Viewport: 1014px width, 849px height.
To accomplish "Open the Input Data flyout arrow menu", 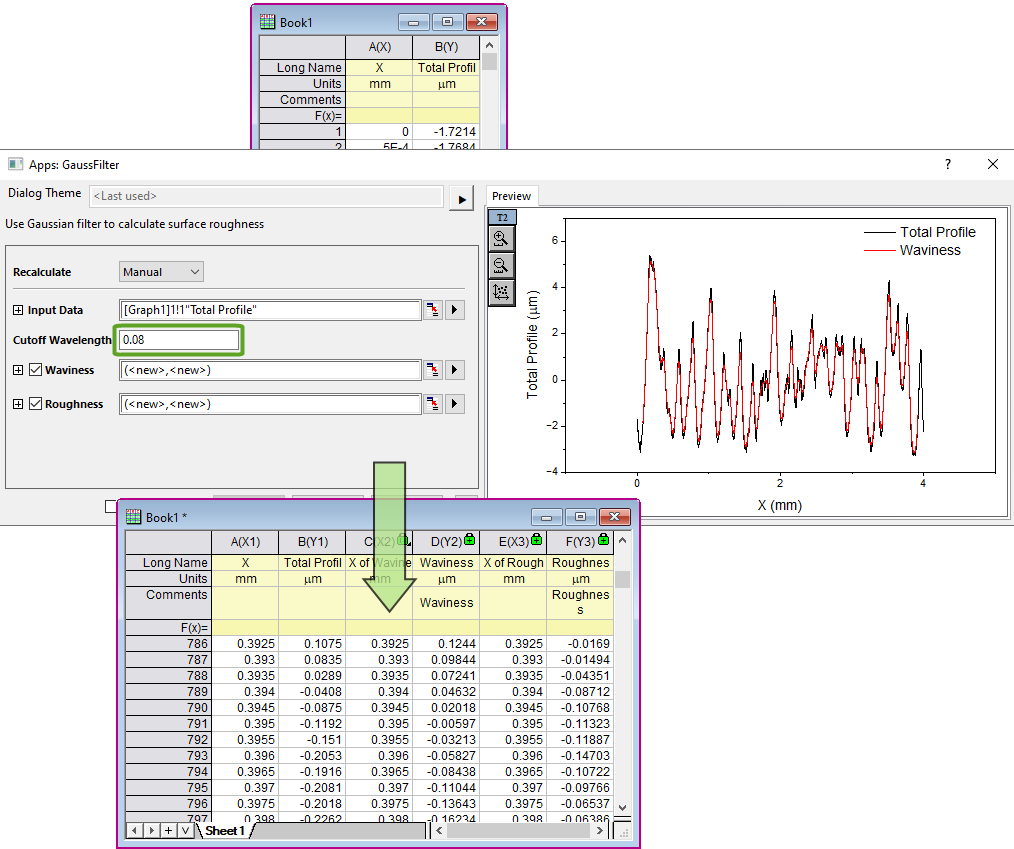I will coord(455,310).
